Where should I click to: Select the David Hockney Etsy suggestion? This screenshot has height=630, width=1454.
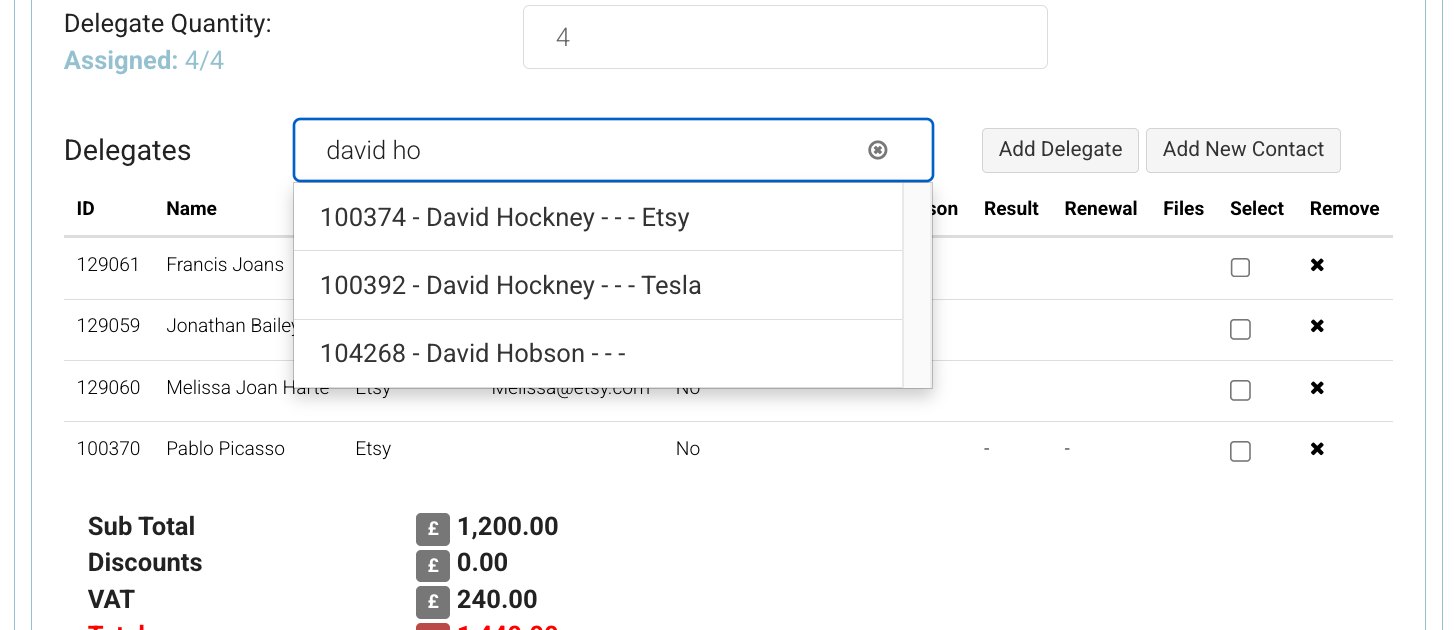click(x=503, y=217)
